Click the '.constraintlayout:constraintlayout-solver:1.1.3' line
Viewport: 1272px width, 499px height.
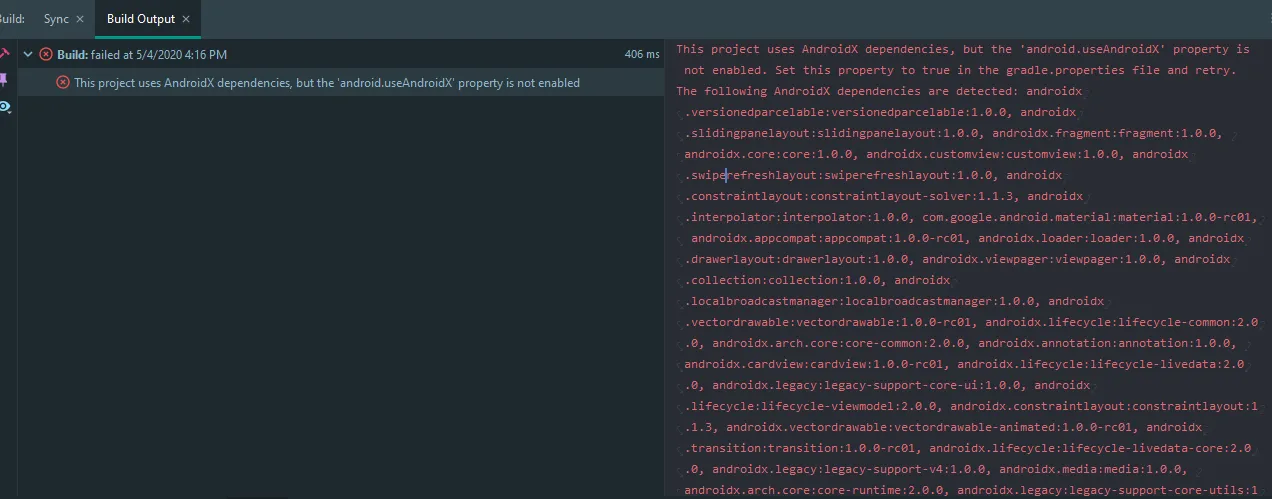pos(884,196)
